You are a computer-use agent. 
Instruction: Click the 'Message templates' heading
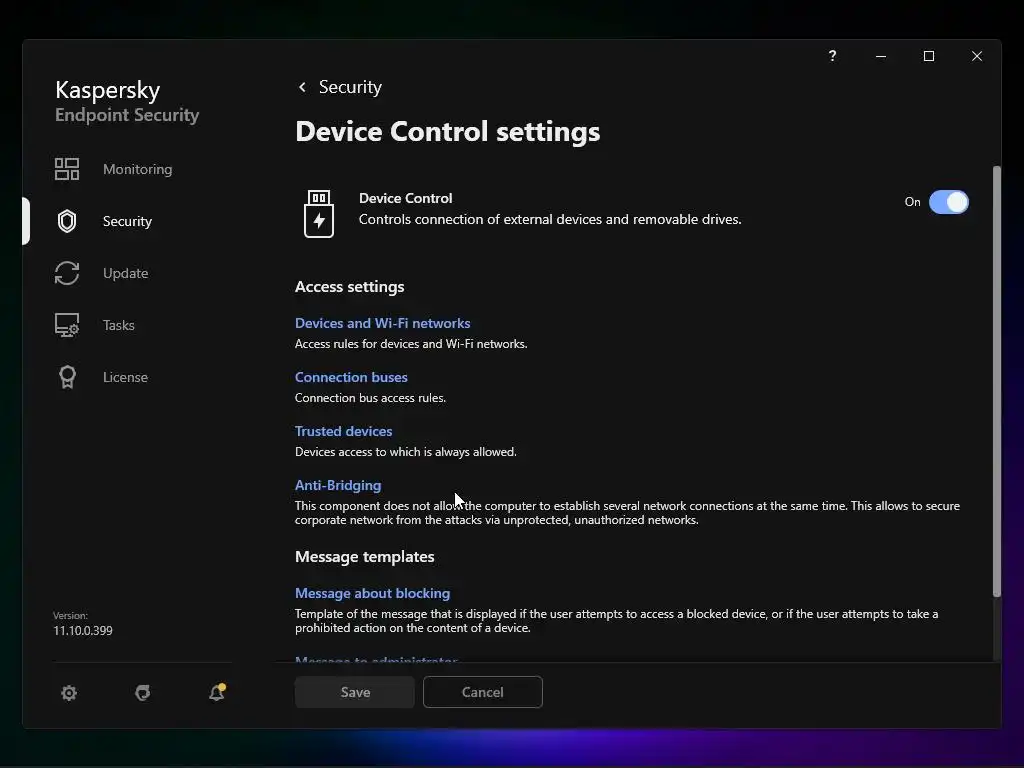pyautogui.click(x=364, y=557)
